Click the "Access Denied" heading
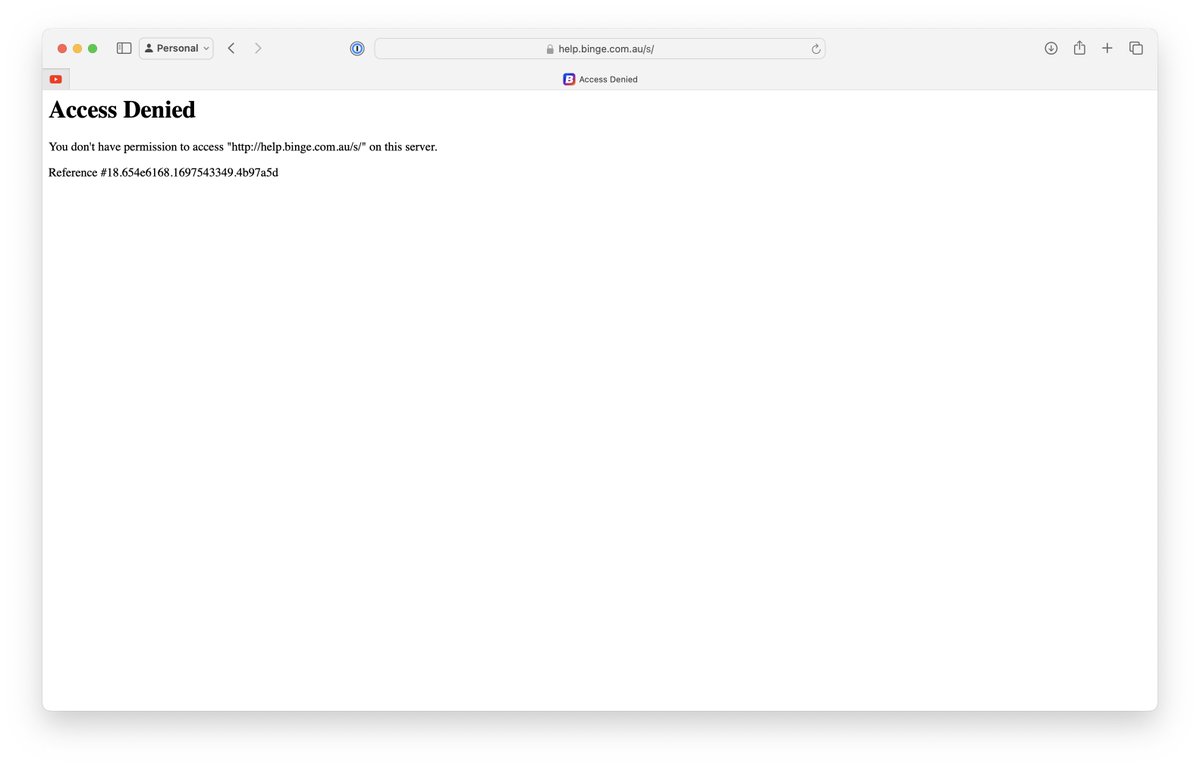 tap(122, 110)
